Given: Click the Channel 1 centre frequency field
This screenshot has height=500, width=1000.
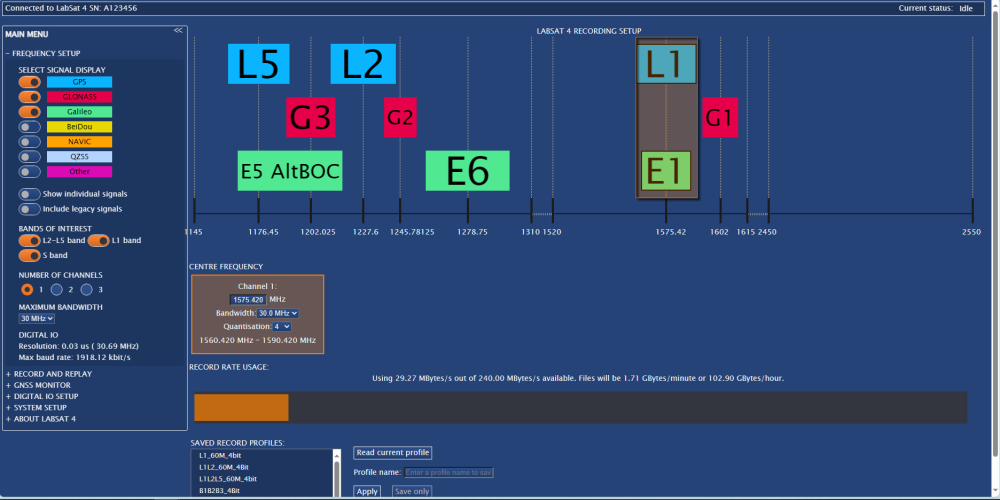Looking at the screenshot, I should tap(248, 300).
